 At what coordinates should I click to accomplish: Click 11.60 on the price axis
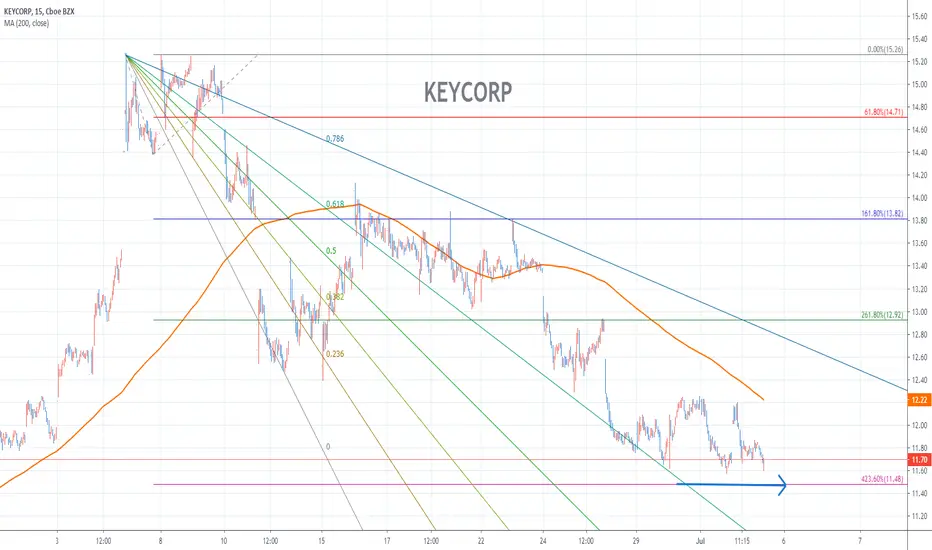[920, 470]
